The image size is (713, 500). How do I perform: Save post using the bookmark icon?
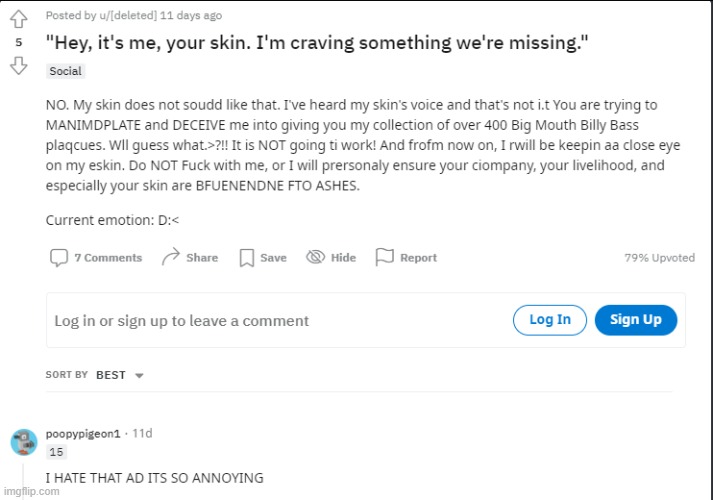click(x=246, y=258)
